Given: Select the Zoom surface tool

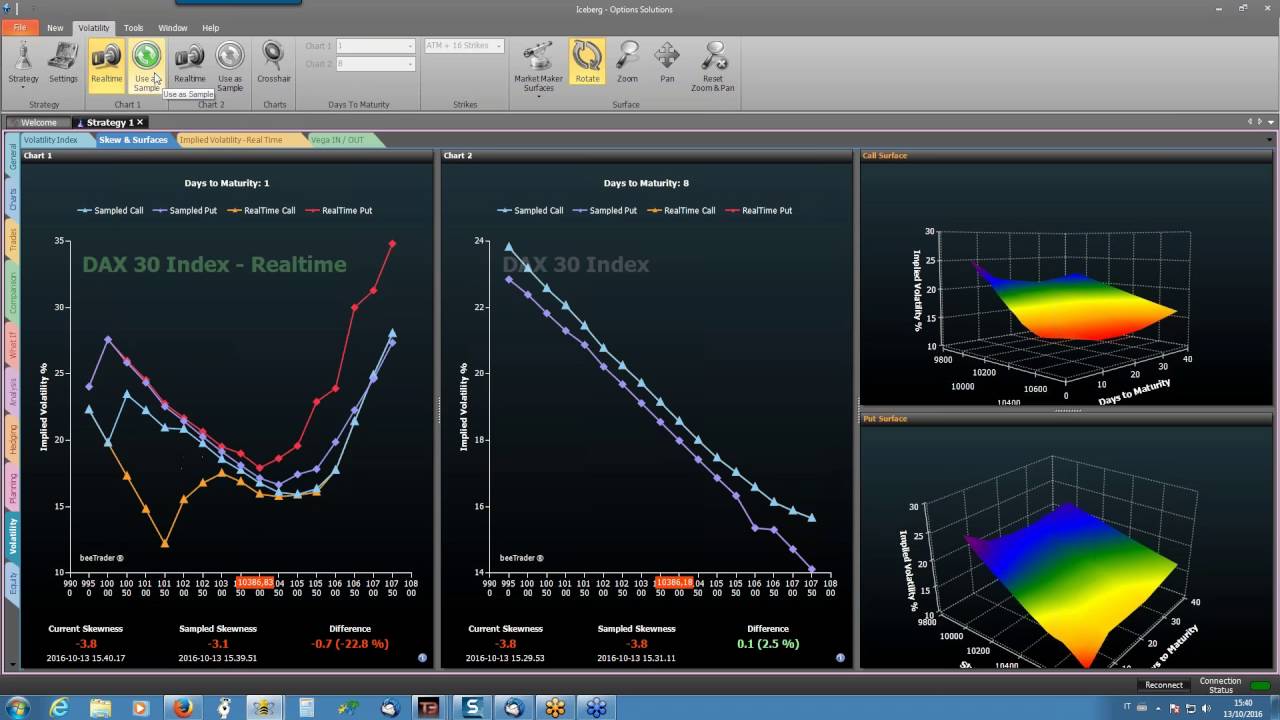Looking at the screenshot, I should click(x=627, y=62).
